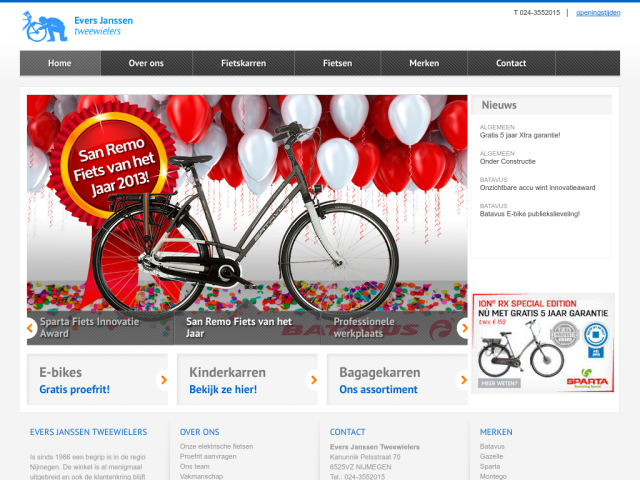640x480 pixels.
Task: Open the ION RX Special Edition banner
Action: (x=543, y=343)
